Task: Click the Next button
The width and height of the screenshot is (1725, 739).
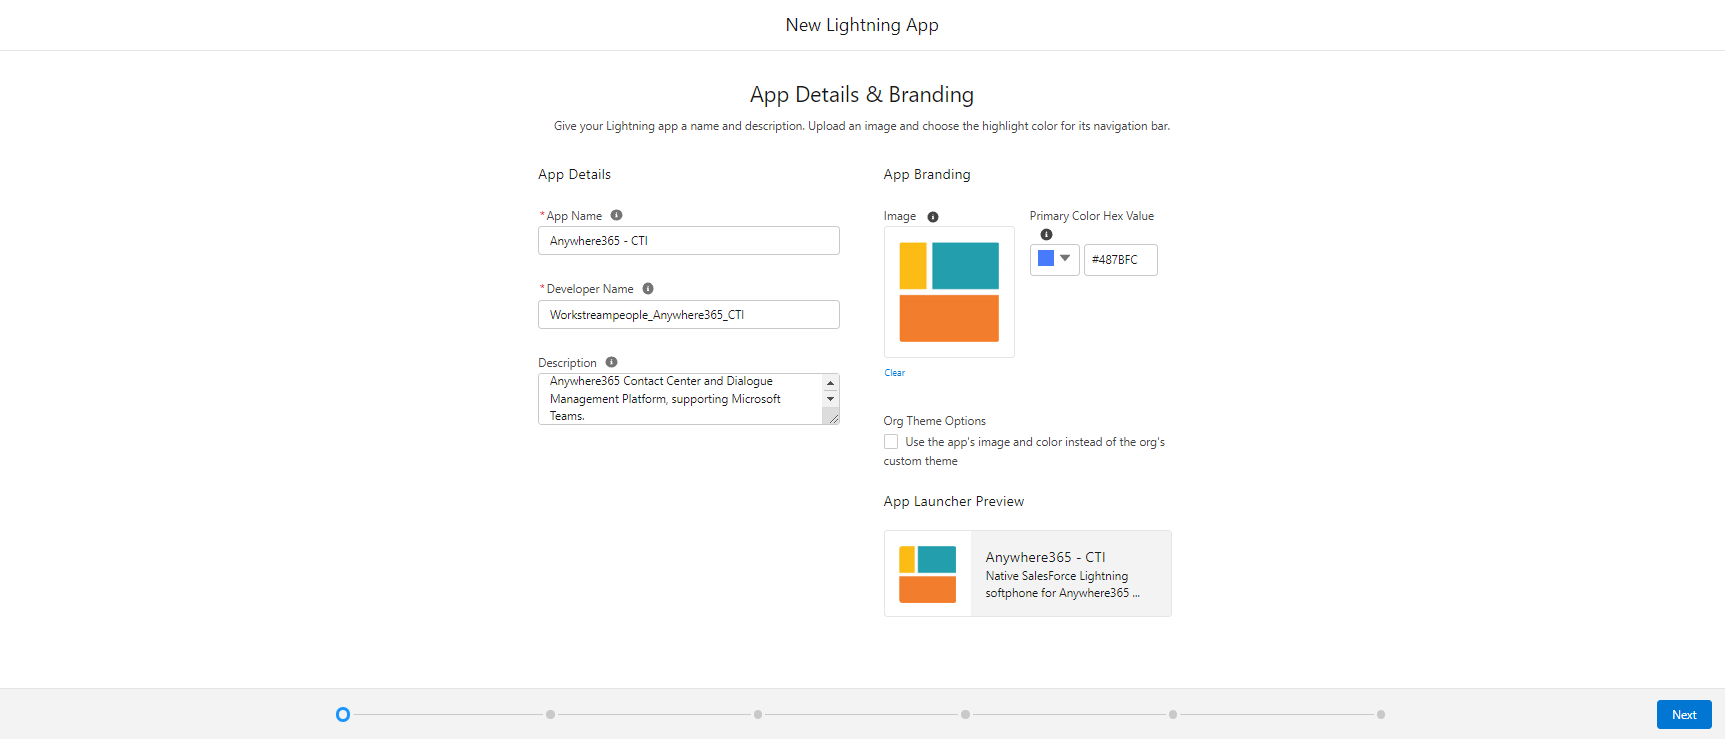Action: tap(1683, 714)
